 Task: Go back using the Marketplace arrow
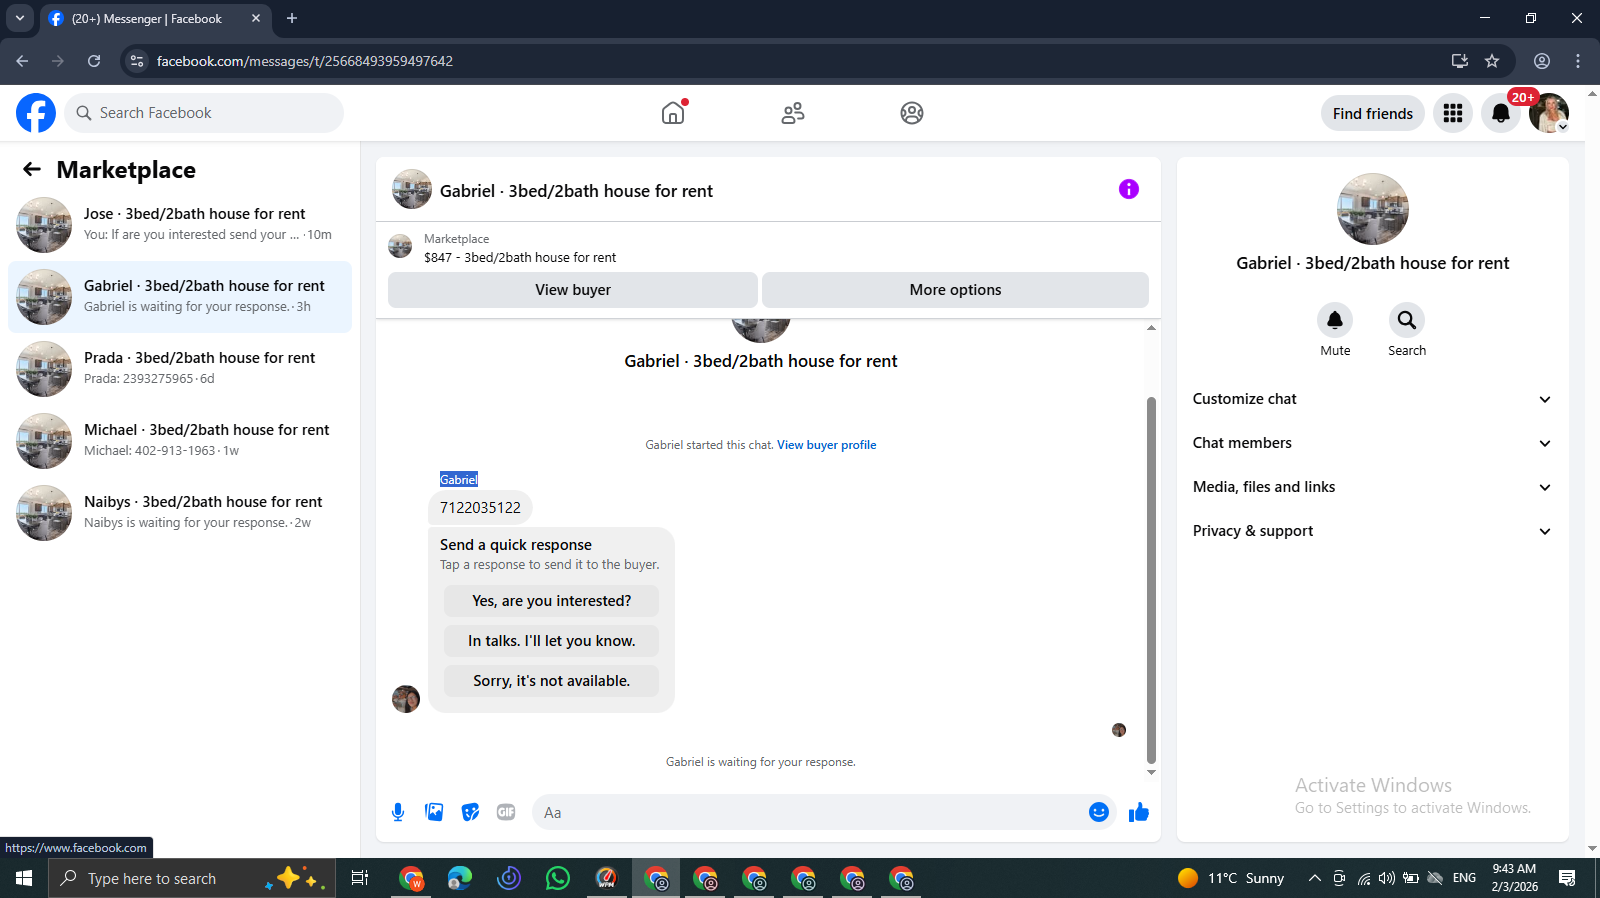(x=32, y=170)
